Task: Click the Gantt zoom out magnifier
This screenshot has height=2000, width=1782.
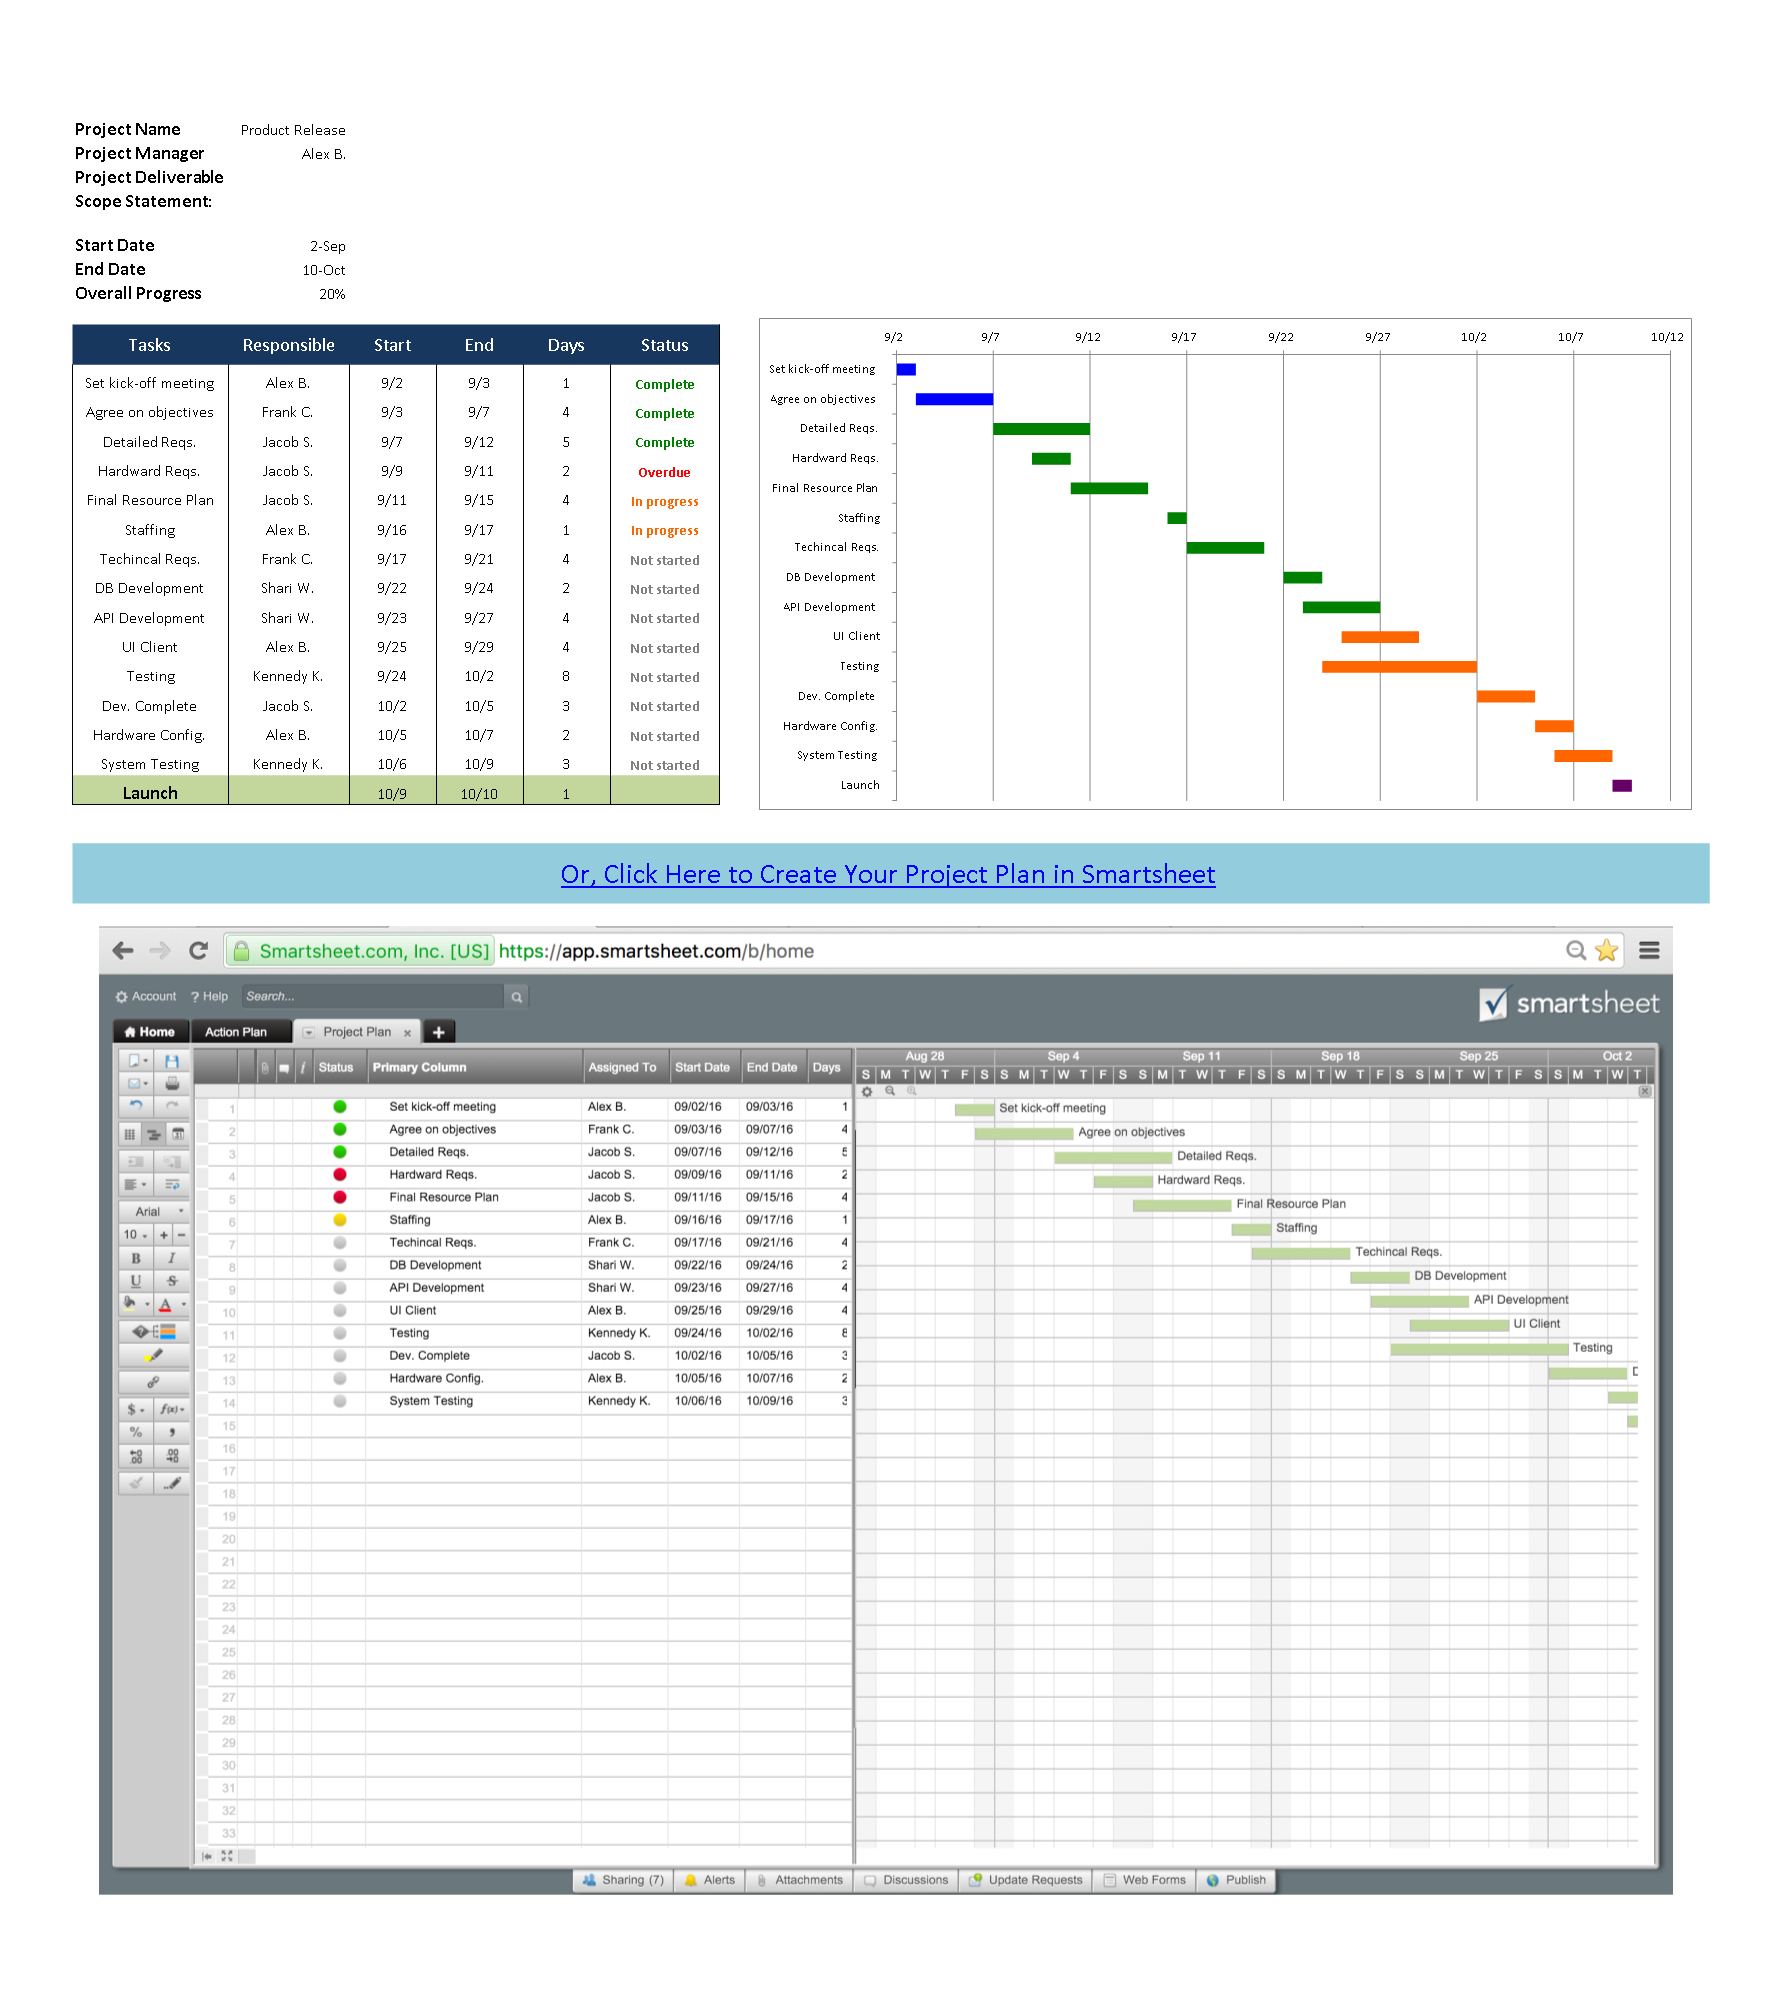Action: pyautogui.click(x=890, y=1092)
